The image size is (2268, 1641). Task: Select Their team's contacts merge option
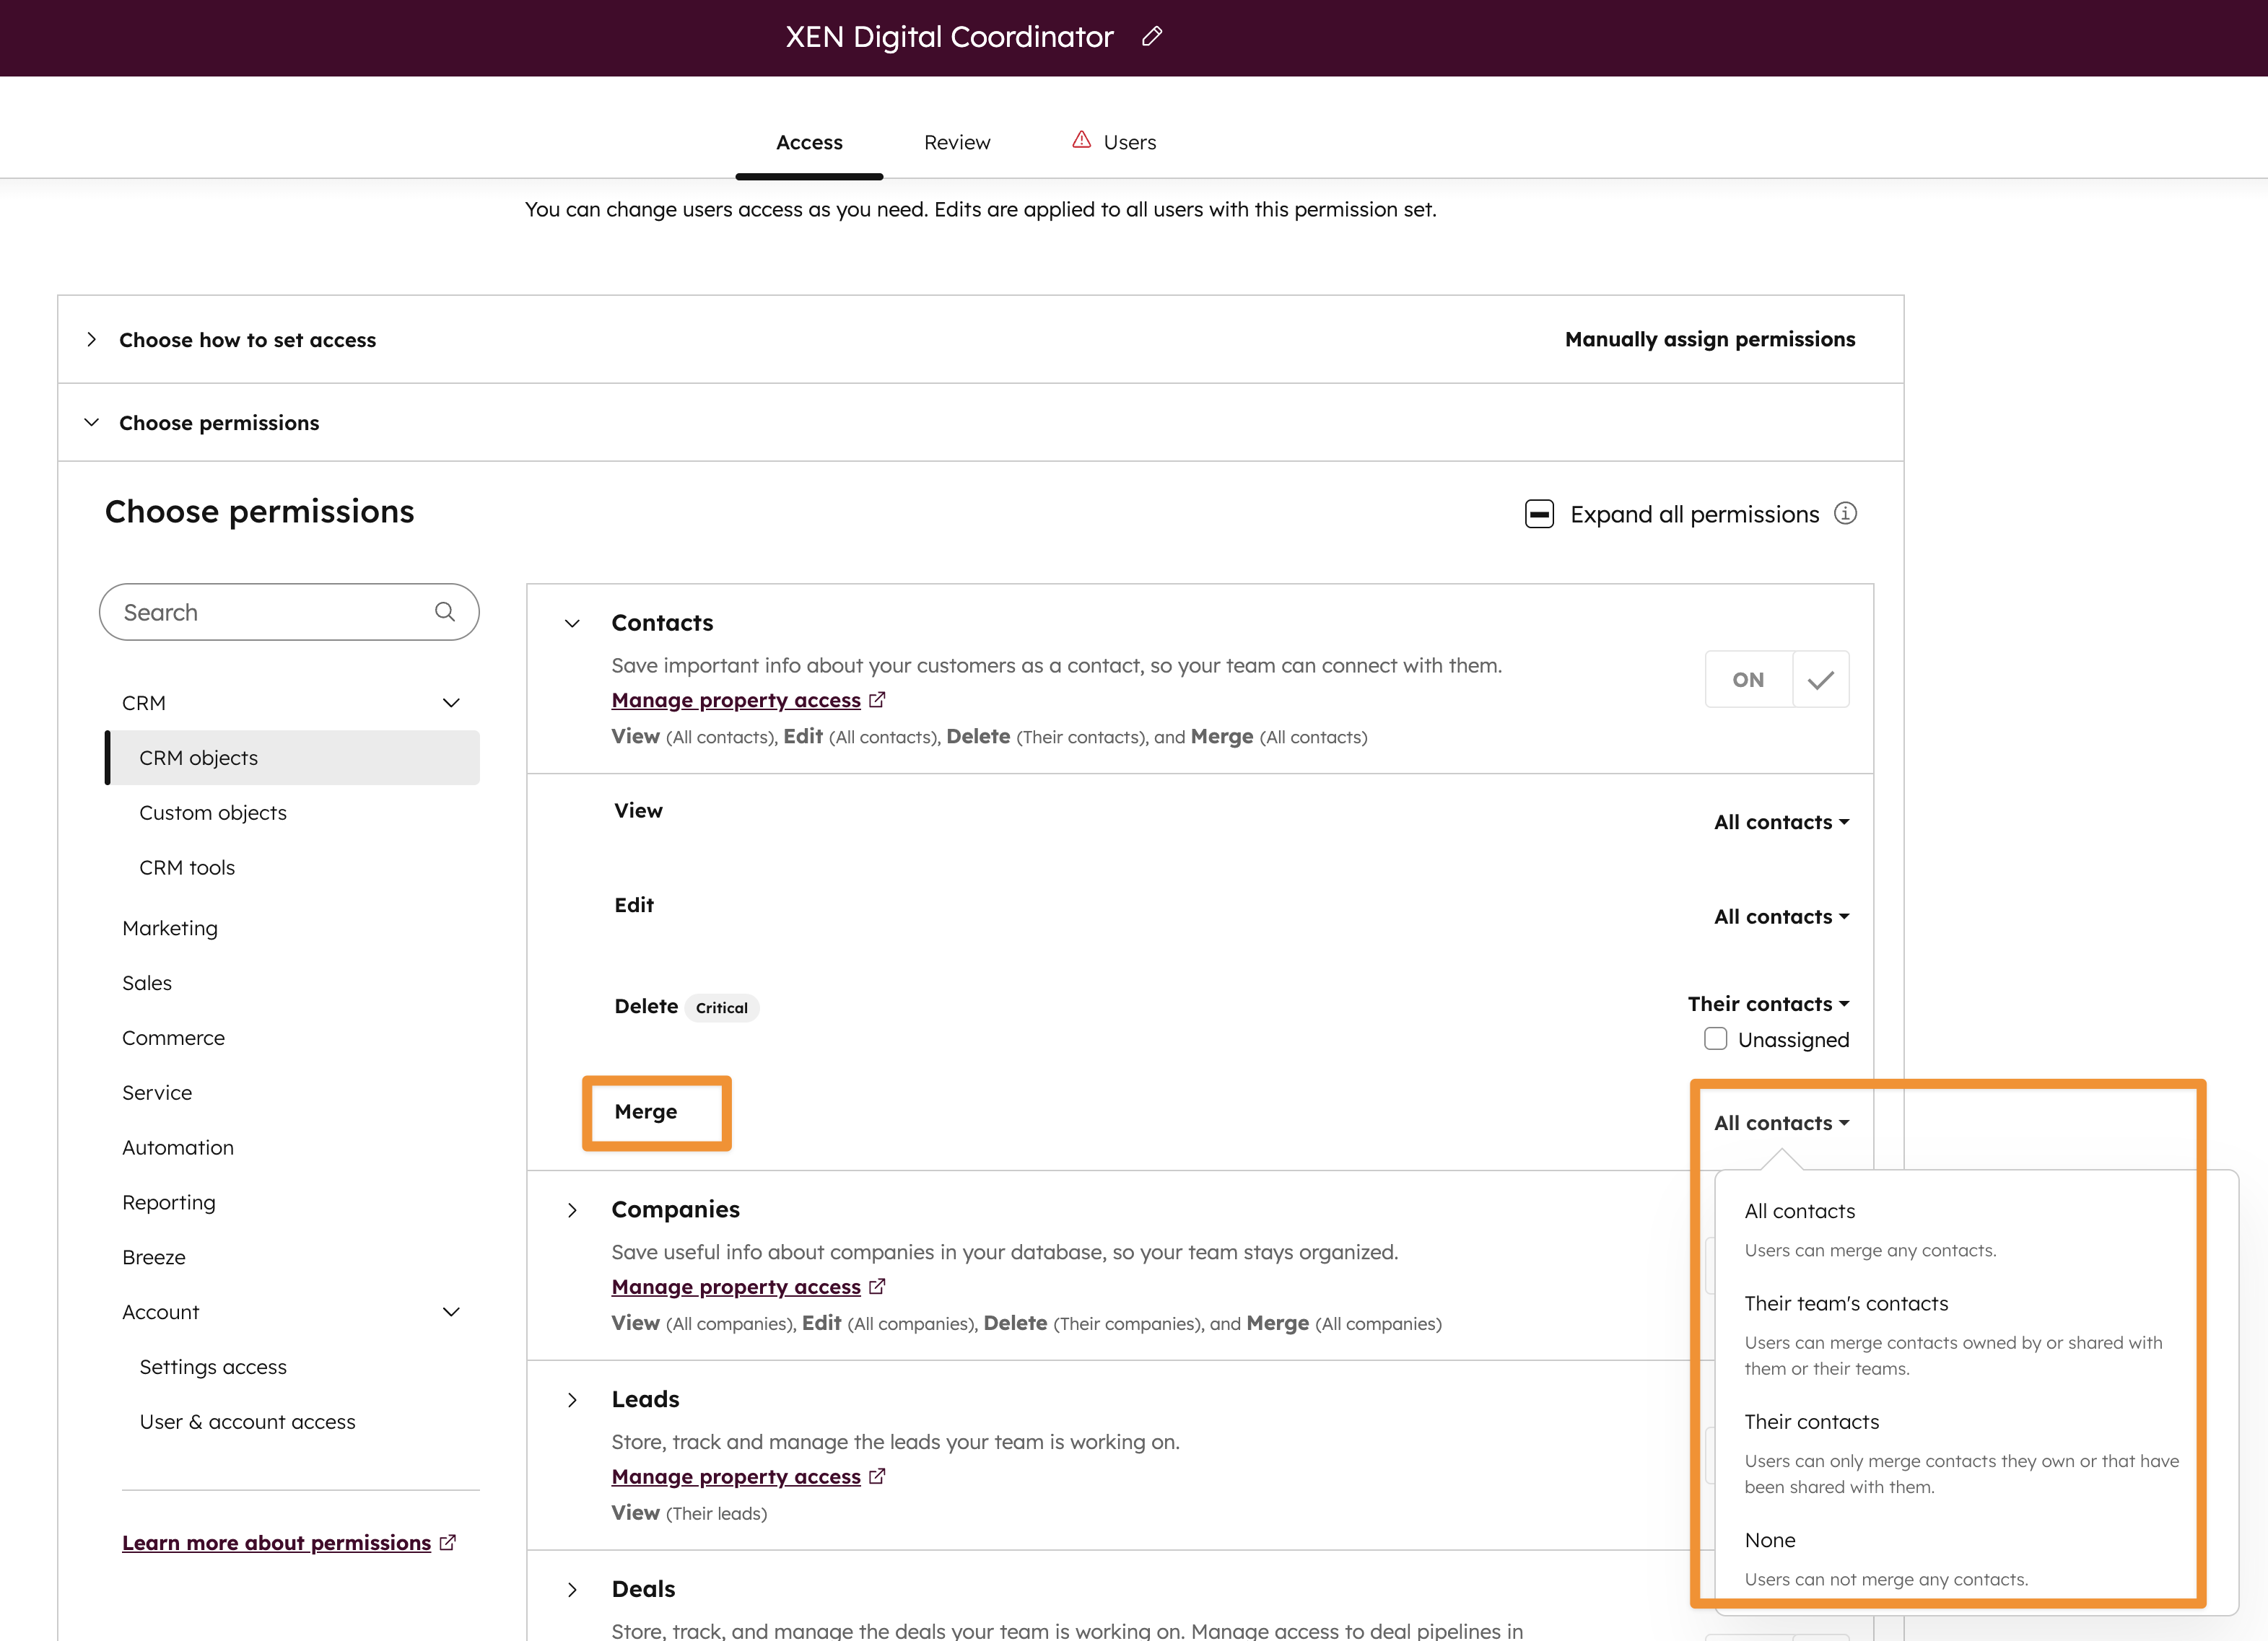[1845, 1304]
